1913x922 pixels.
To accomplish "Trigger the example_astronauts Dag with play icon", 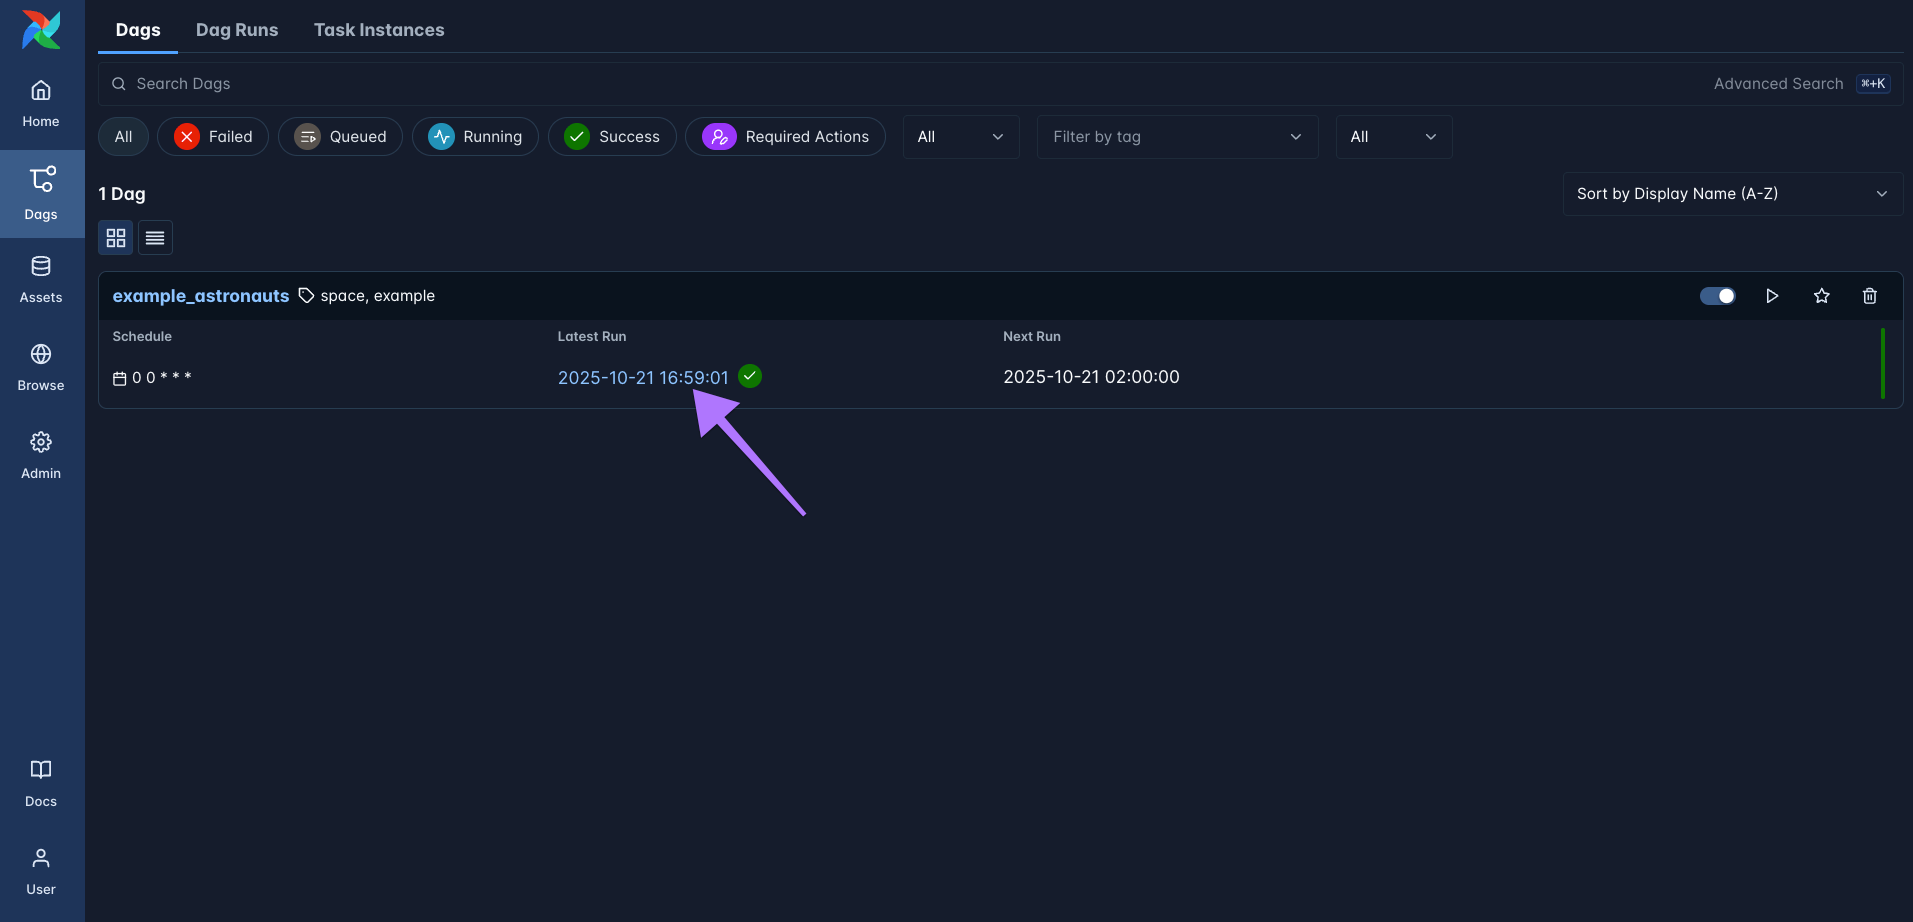I will (x=1771, y=296).
